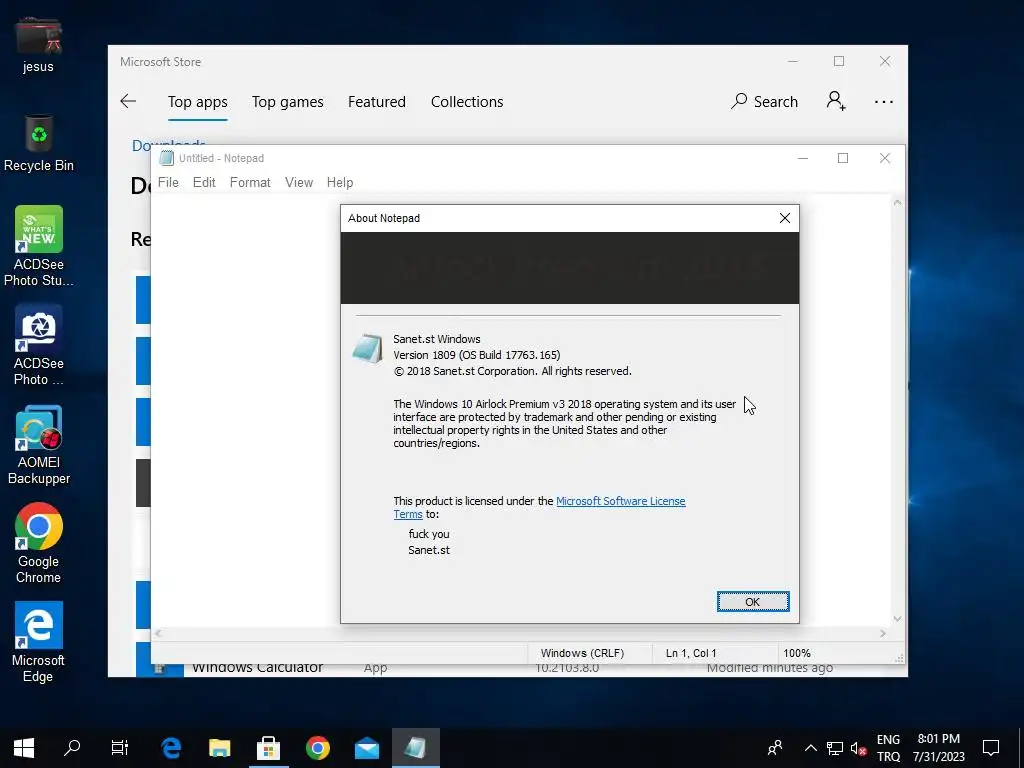
Task: Click taskbar search magnifier
Action: (x=72, y=748)
